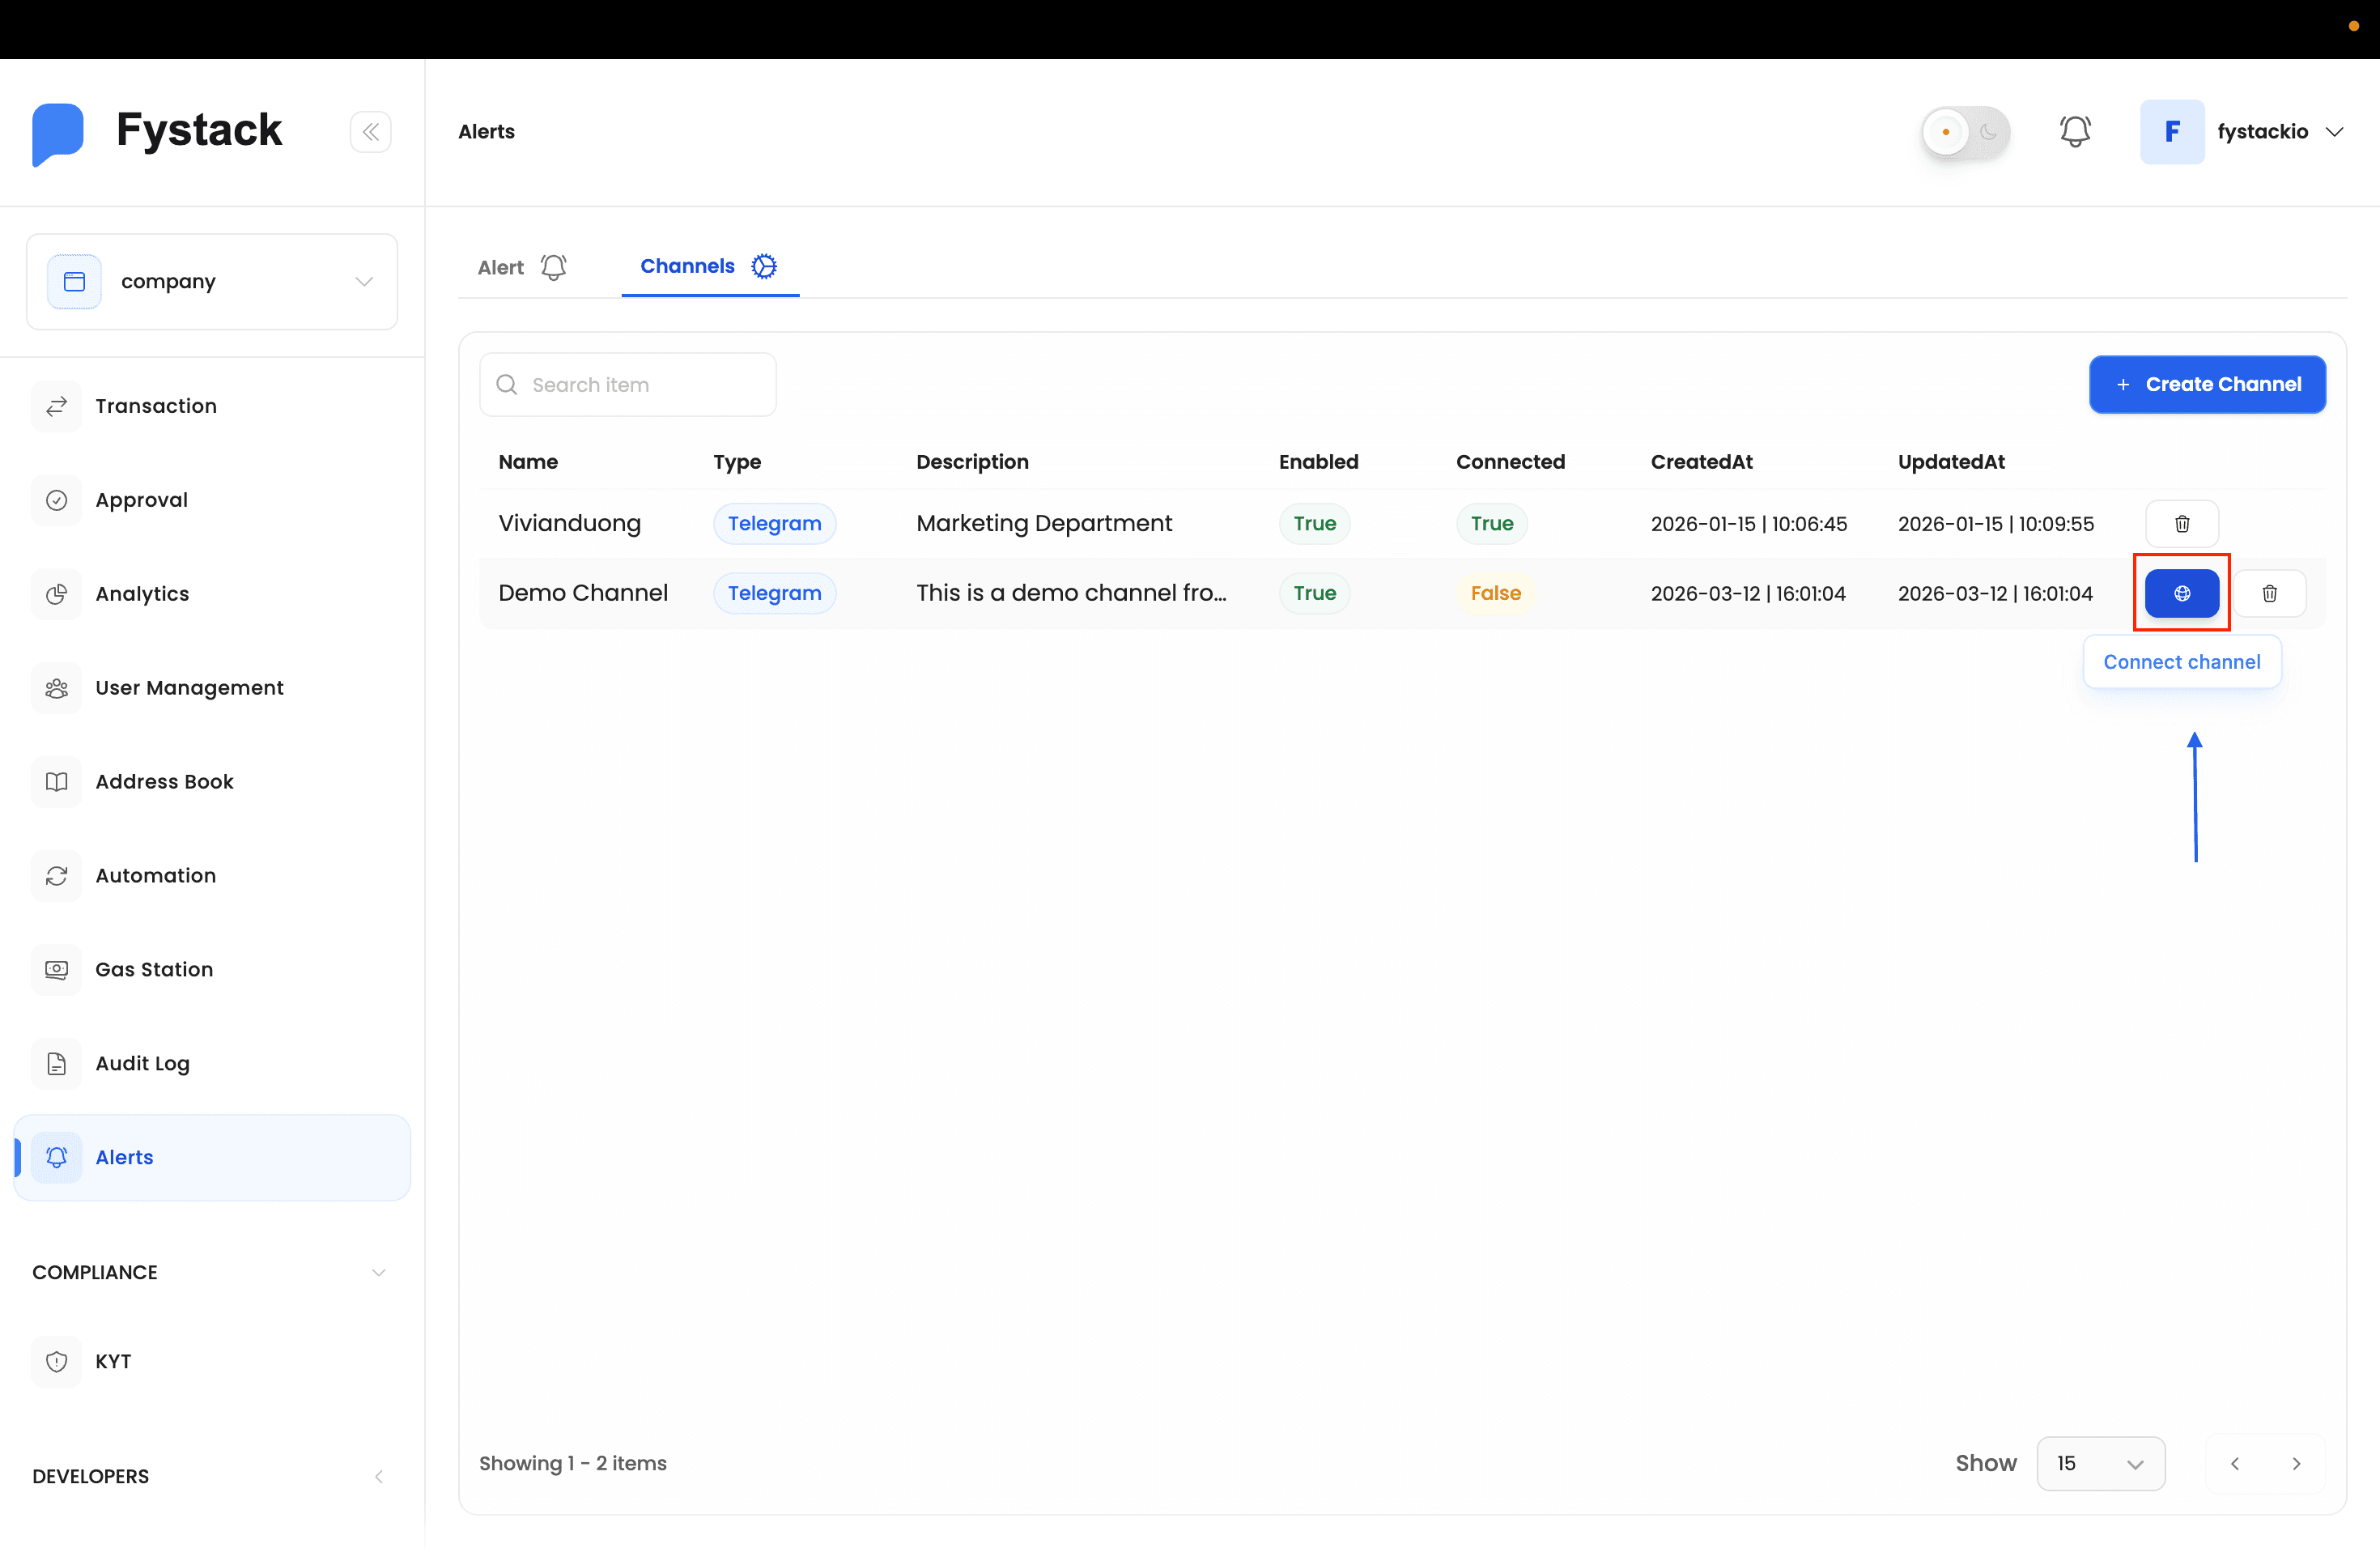Collapse the sidebar with double-chevron icon

[x=370, y=131]
